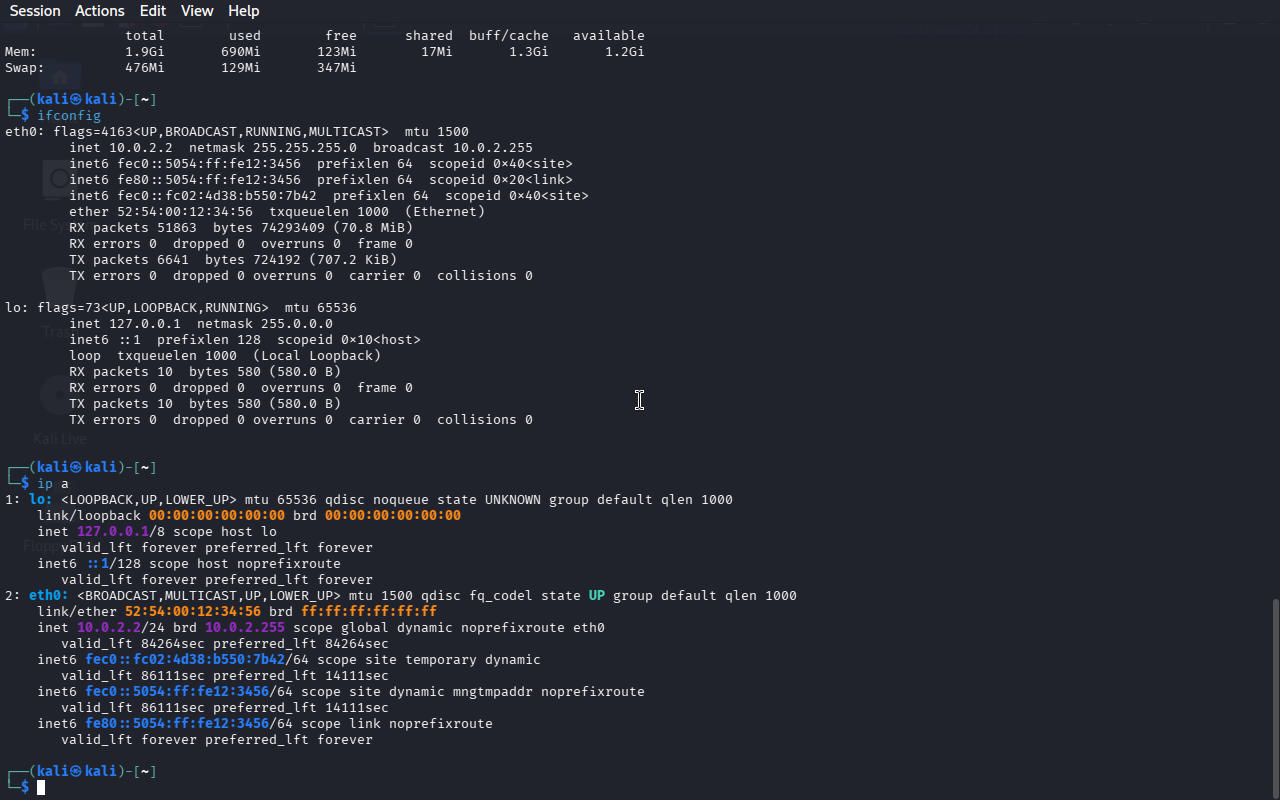Open the Session menu
The image size is (1280, 800).
tap(35, 11)
